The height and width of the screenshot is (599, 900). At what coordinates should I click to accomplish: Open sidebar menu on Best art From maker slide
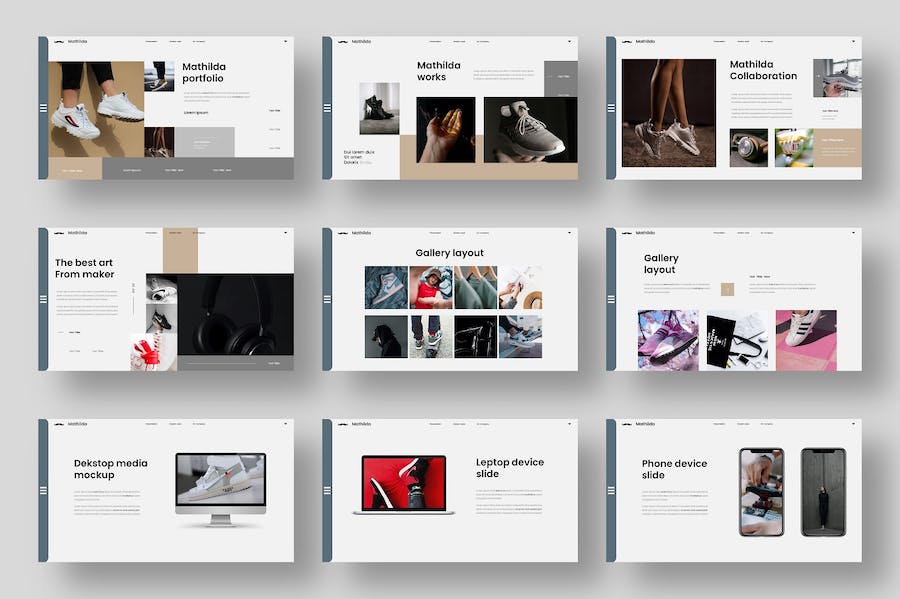click(x=43, y=299)
